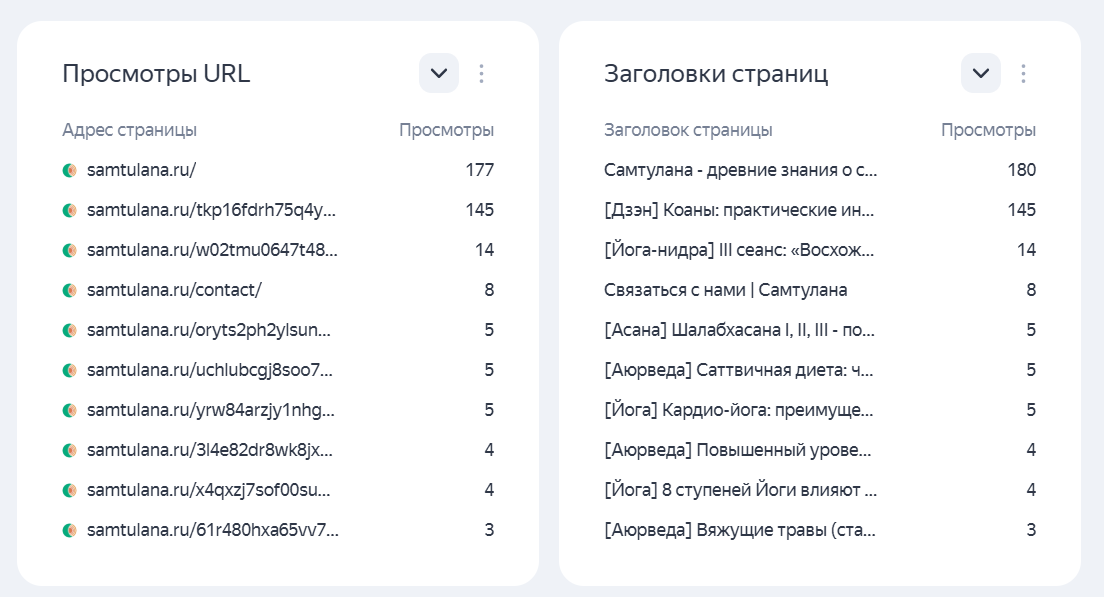This screenshot has height=597, width=1104.
Task: Expand the Просмотры URL widget dropdown chevron
Action: pos(439,73)
